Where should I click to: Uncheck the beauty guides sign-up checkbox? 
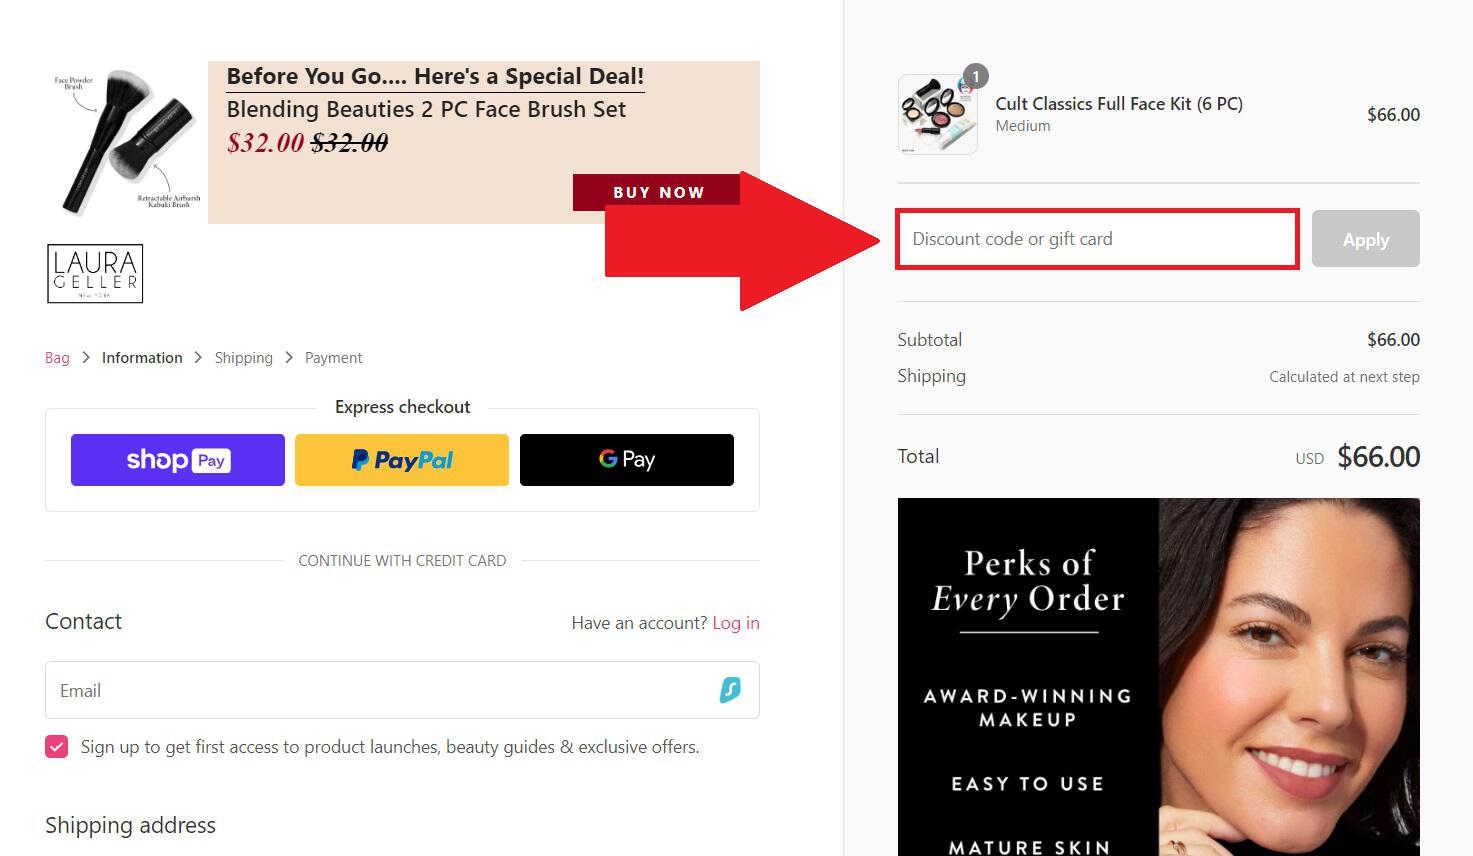(57, 747)
